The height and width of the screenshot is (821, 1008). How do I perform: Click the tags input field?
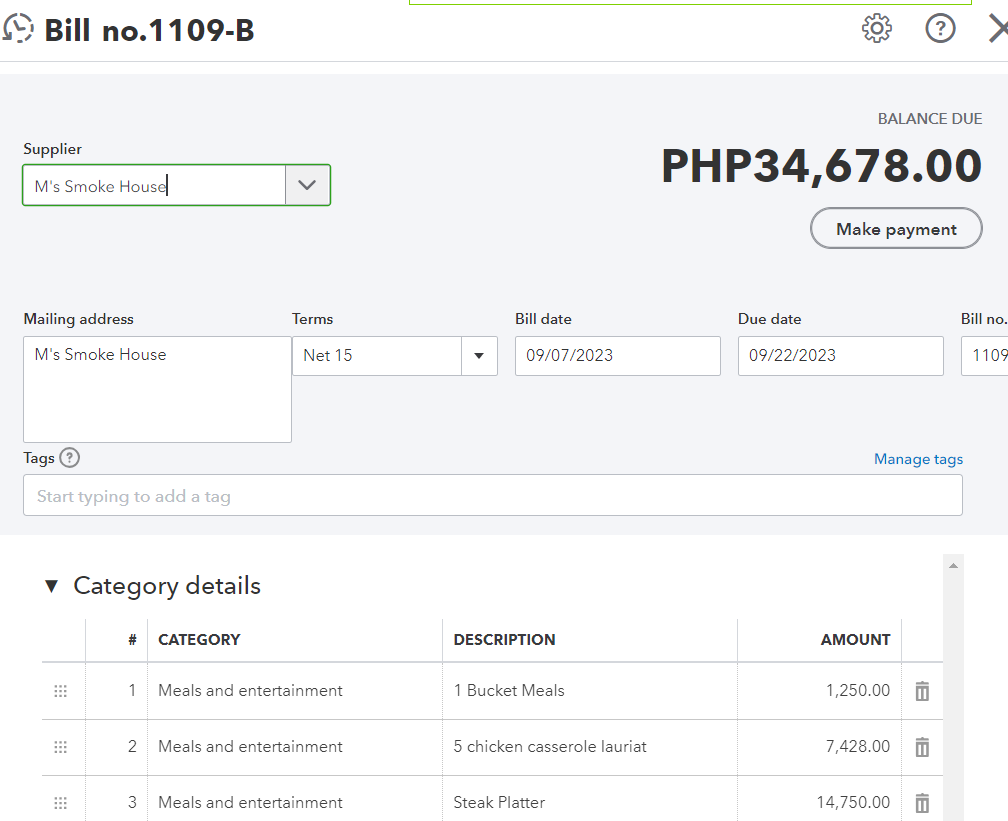[492, 496]
